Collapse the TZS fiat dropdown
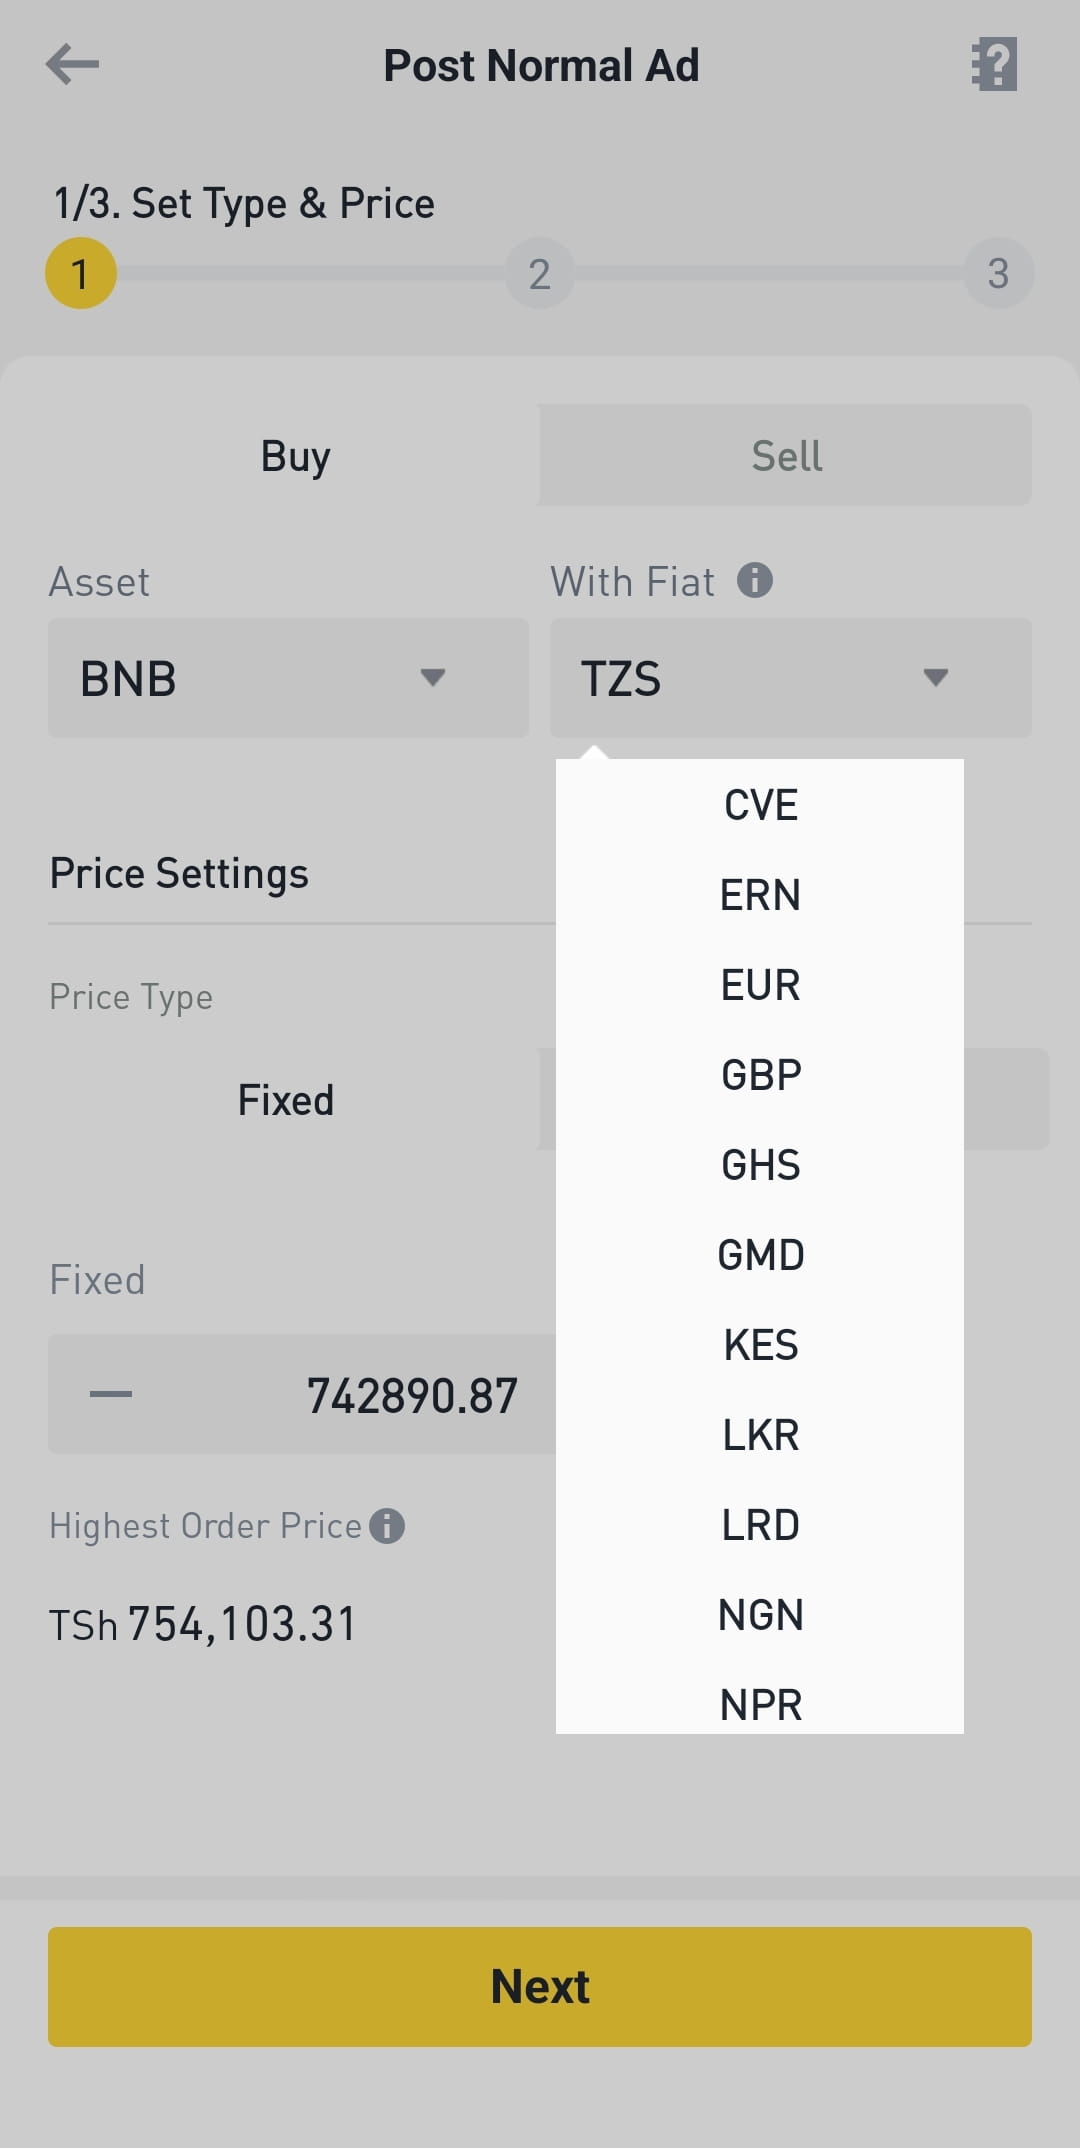 pos(790,678)
